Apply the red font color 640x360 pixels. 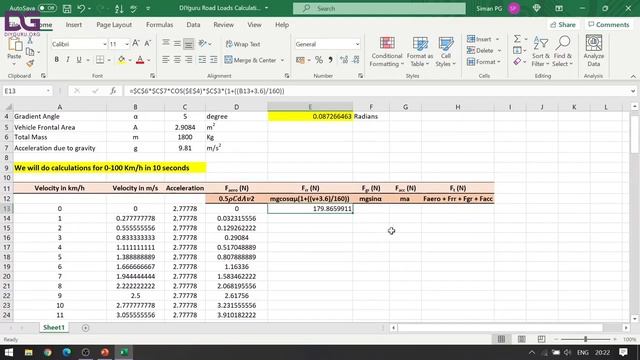point(140,60)
